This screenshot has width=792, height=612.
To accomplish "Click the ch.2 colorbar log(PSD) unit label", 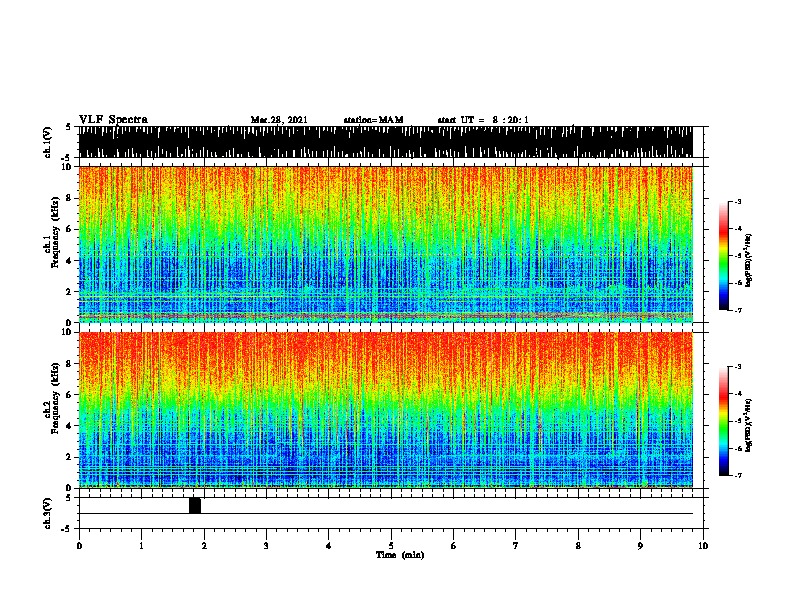I will tap(749, 425).
